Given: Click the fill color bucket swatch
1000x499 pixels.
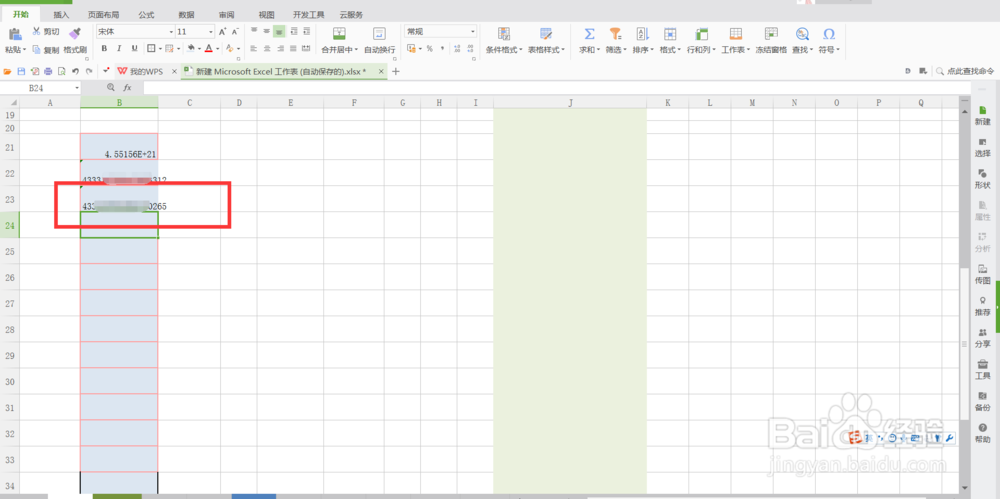Looking at the screenshot, I should tap(191, 48).
